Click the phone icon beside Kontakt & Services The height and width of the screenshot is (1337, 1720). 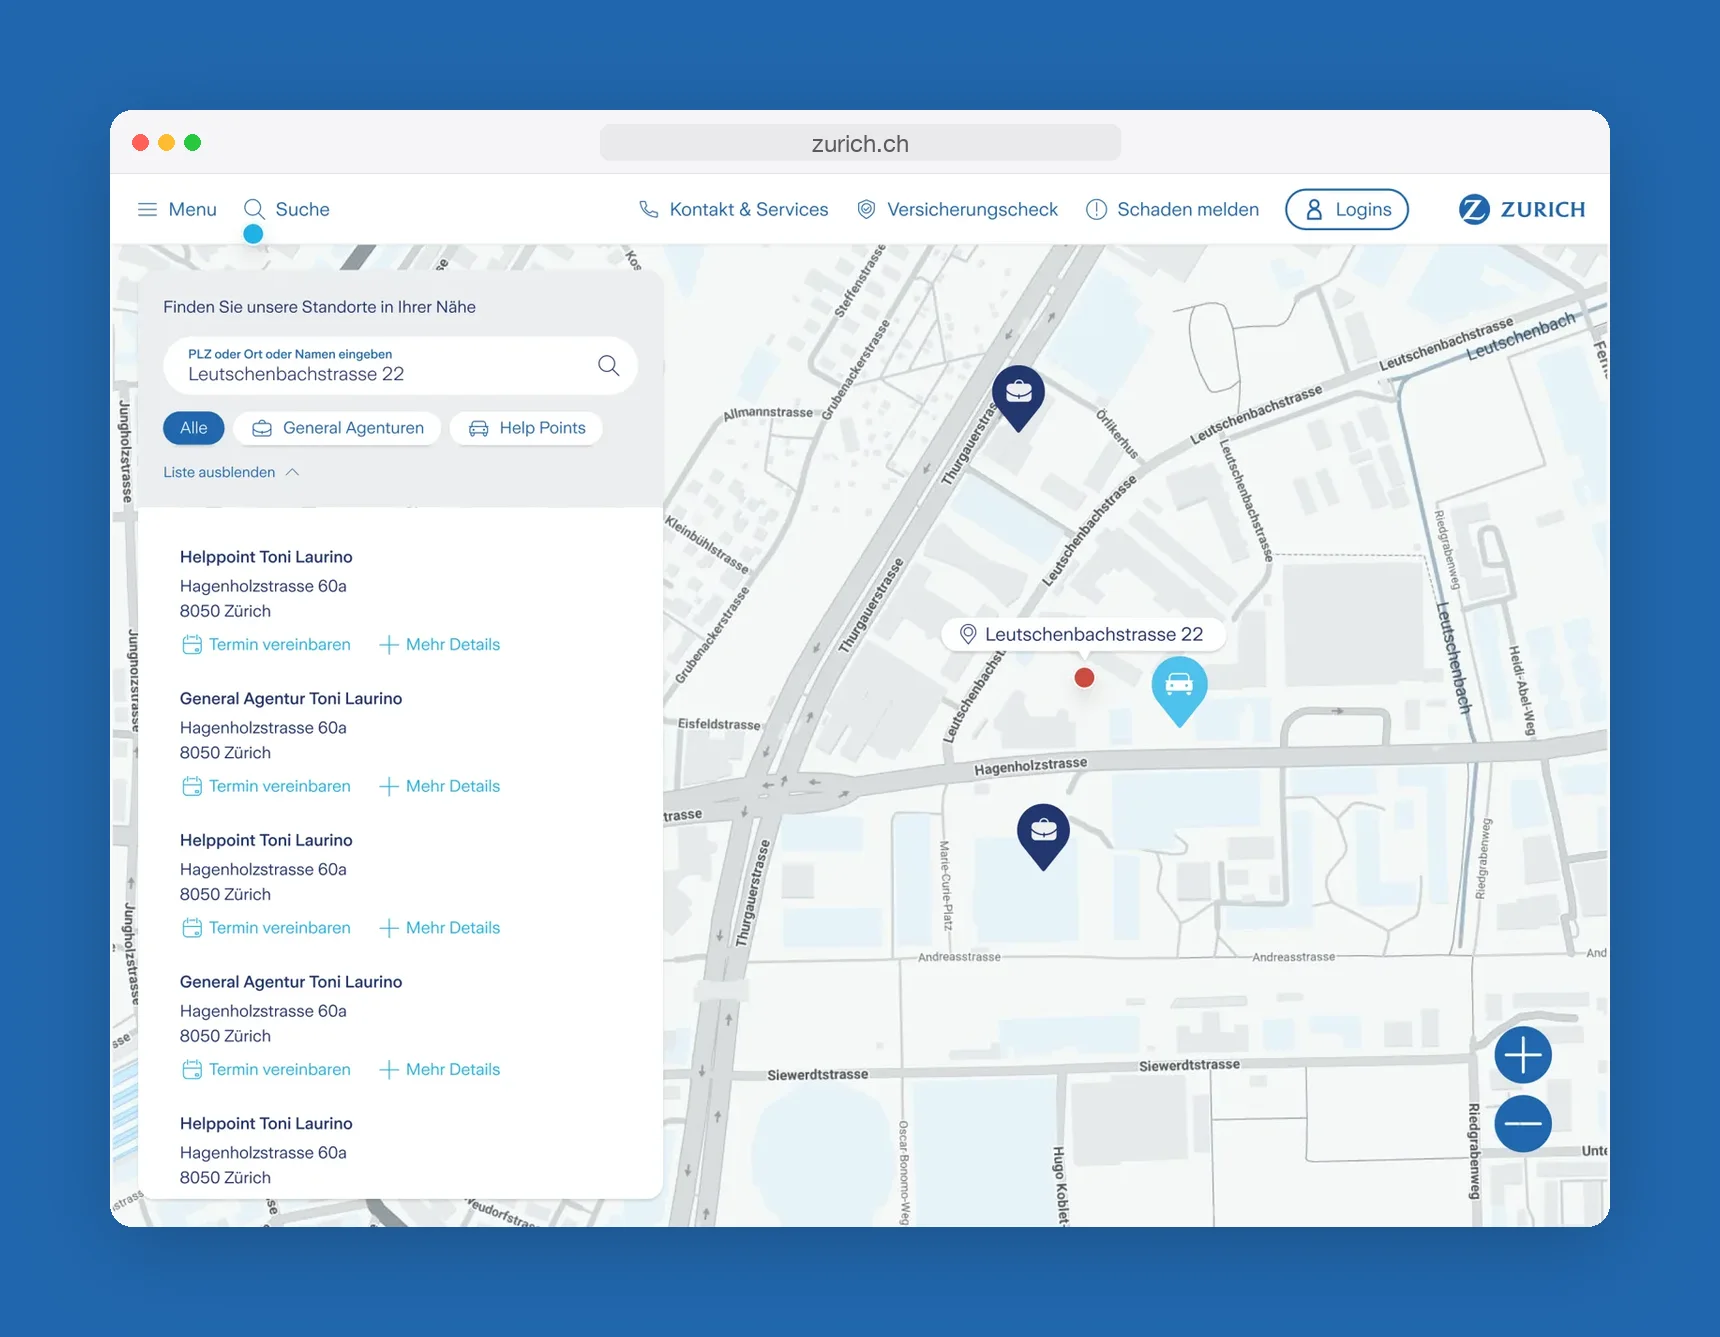pos(649,209)
